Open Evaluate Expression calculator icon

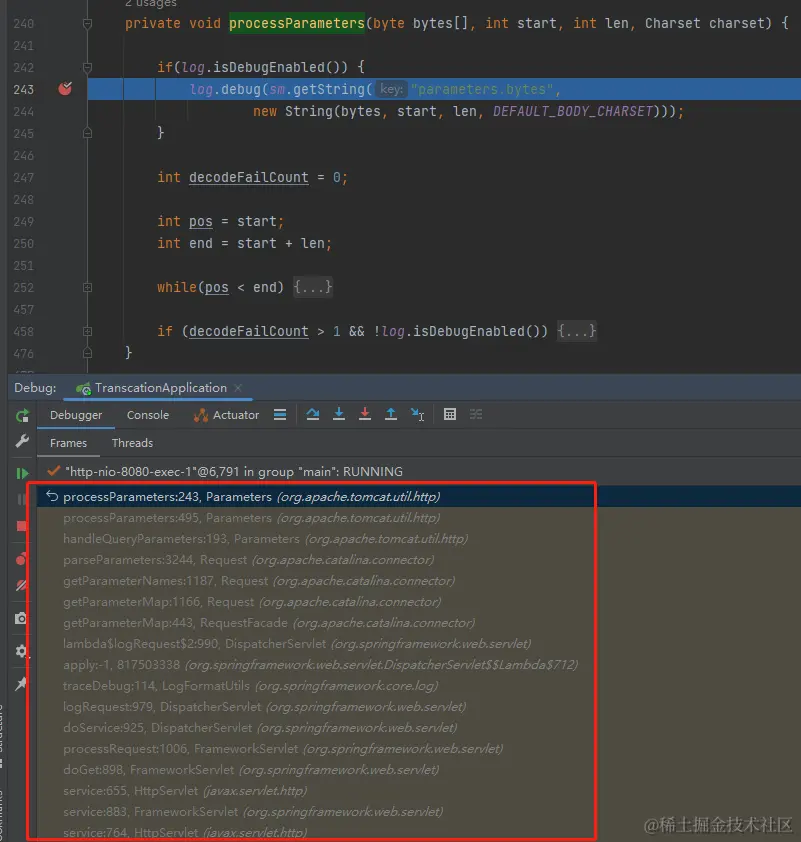(x=450, y=415)
